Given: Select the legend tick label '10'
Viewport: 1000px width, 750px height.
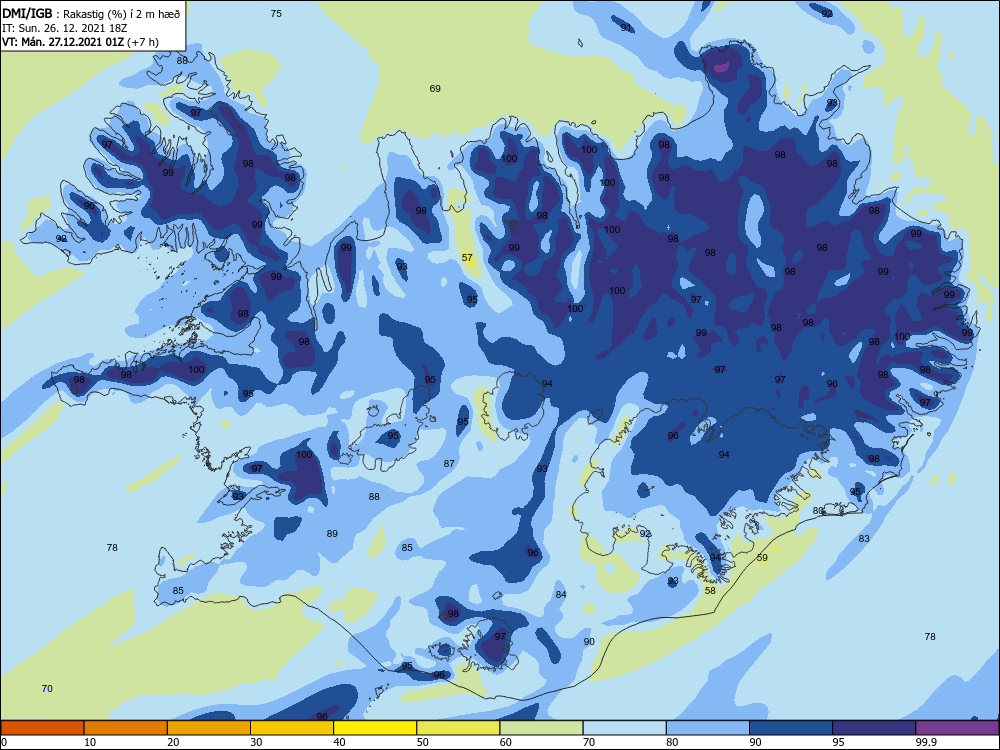Looking at the screenshot, I should tap(90, 742).
